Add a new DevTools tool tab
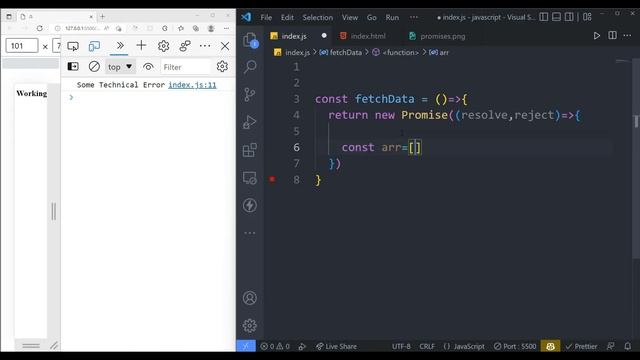 (x=141, y=45)
